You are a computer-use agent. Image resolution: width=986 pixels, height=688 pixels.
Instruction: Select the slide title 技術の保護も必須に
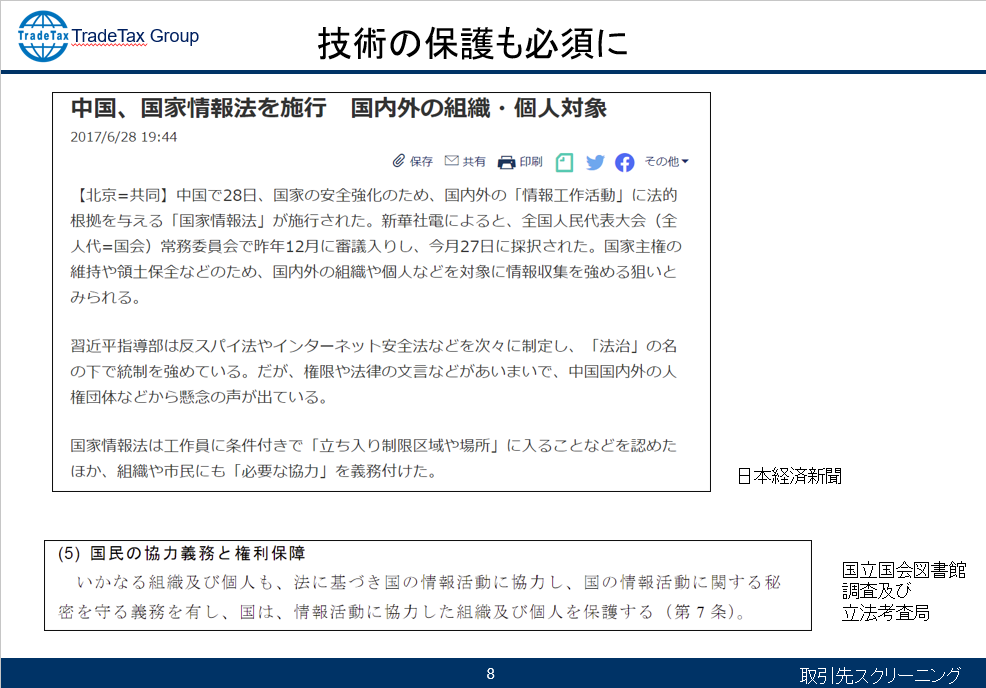(x=473, y=43)
